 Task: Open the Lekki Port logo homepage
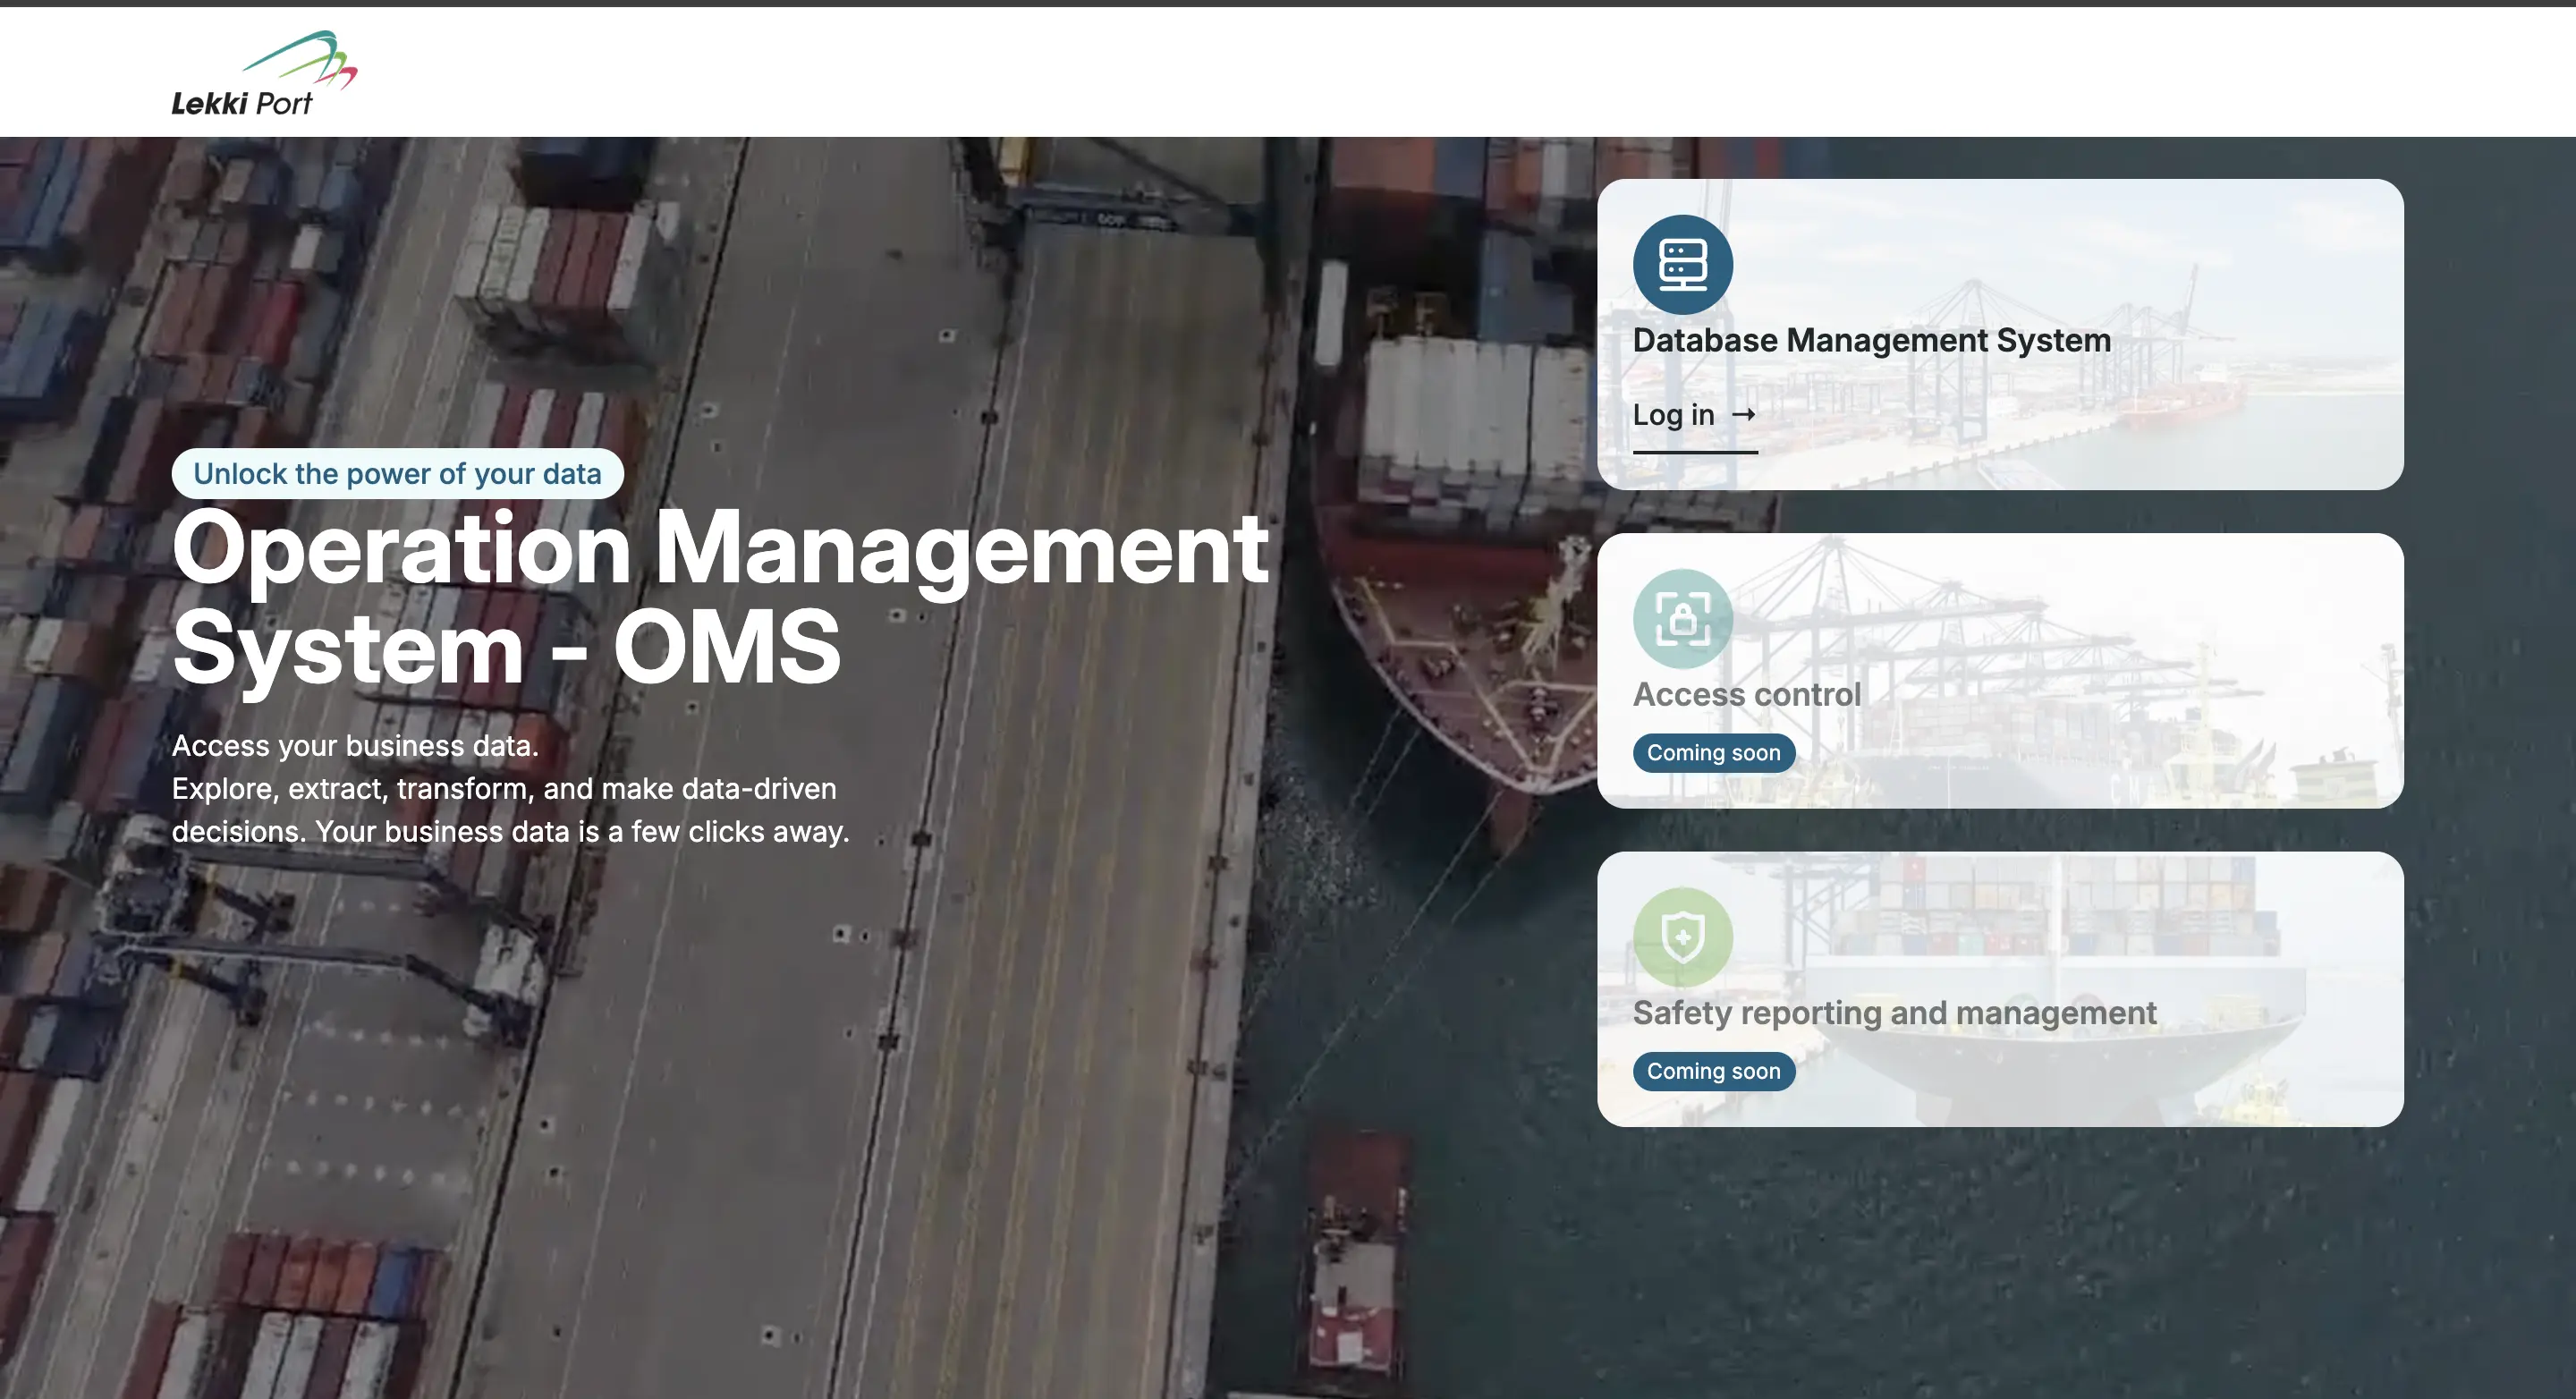tap(265, 73)
